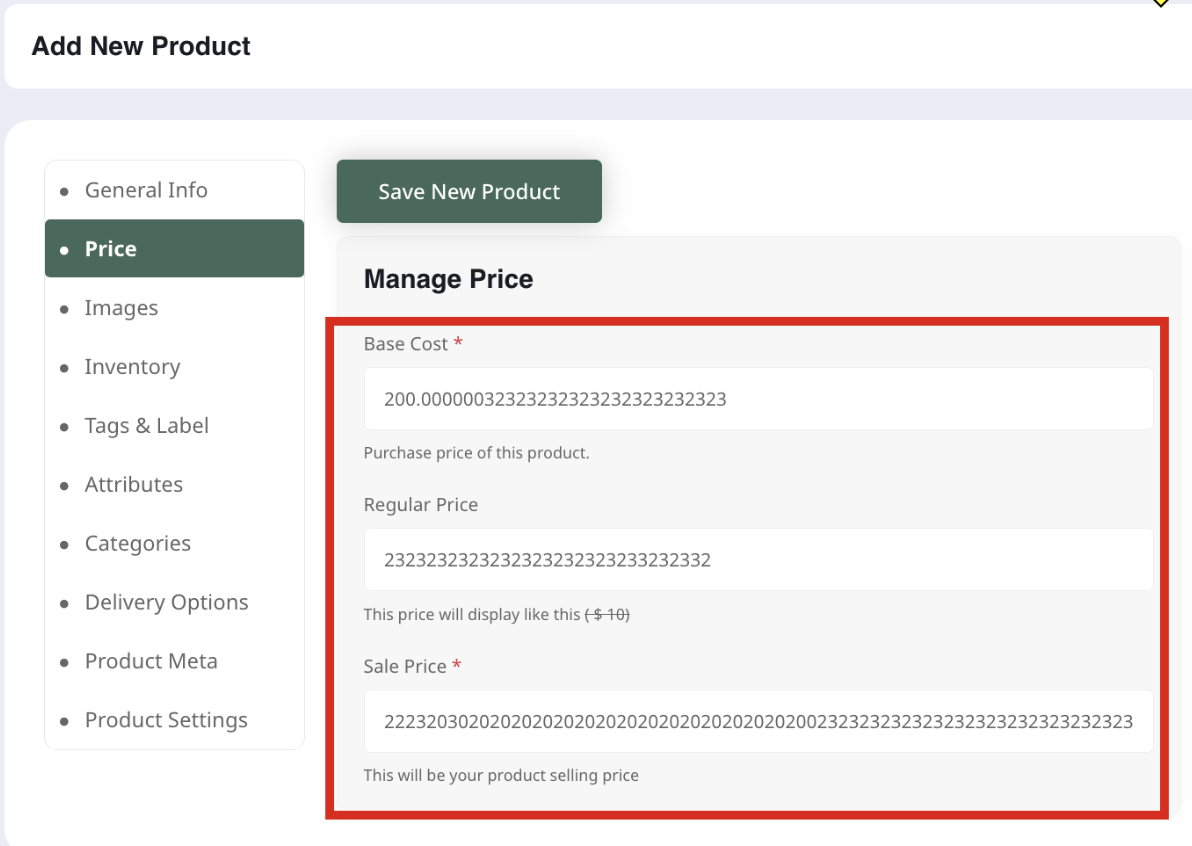This screenshot has height=846, width=1192.
Task: Click the Sale Price field label
Action: (x=405, y=666)
